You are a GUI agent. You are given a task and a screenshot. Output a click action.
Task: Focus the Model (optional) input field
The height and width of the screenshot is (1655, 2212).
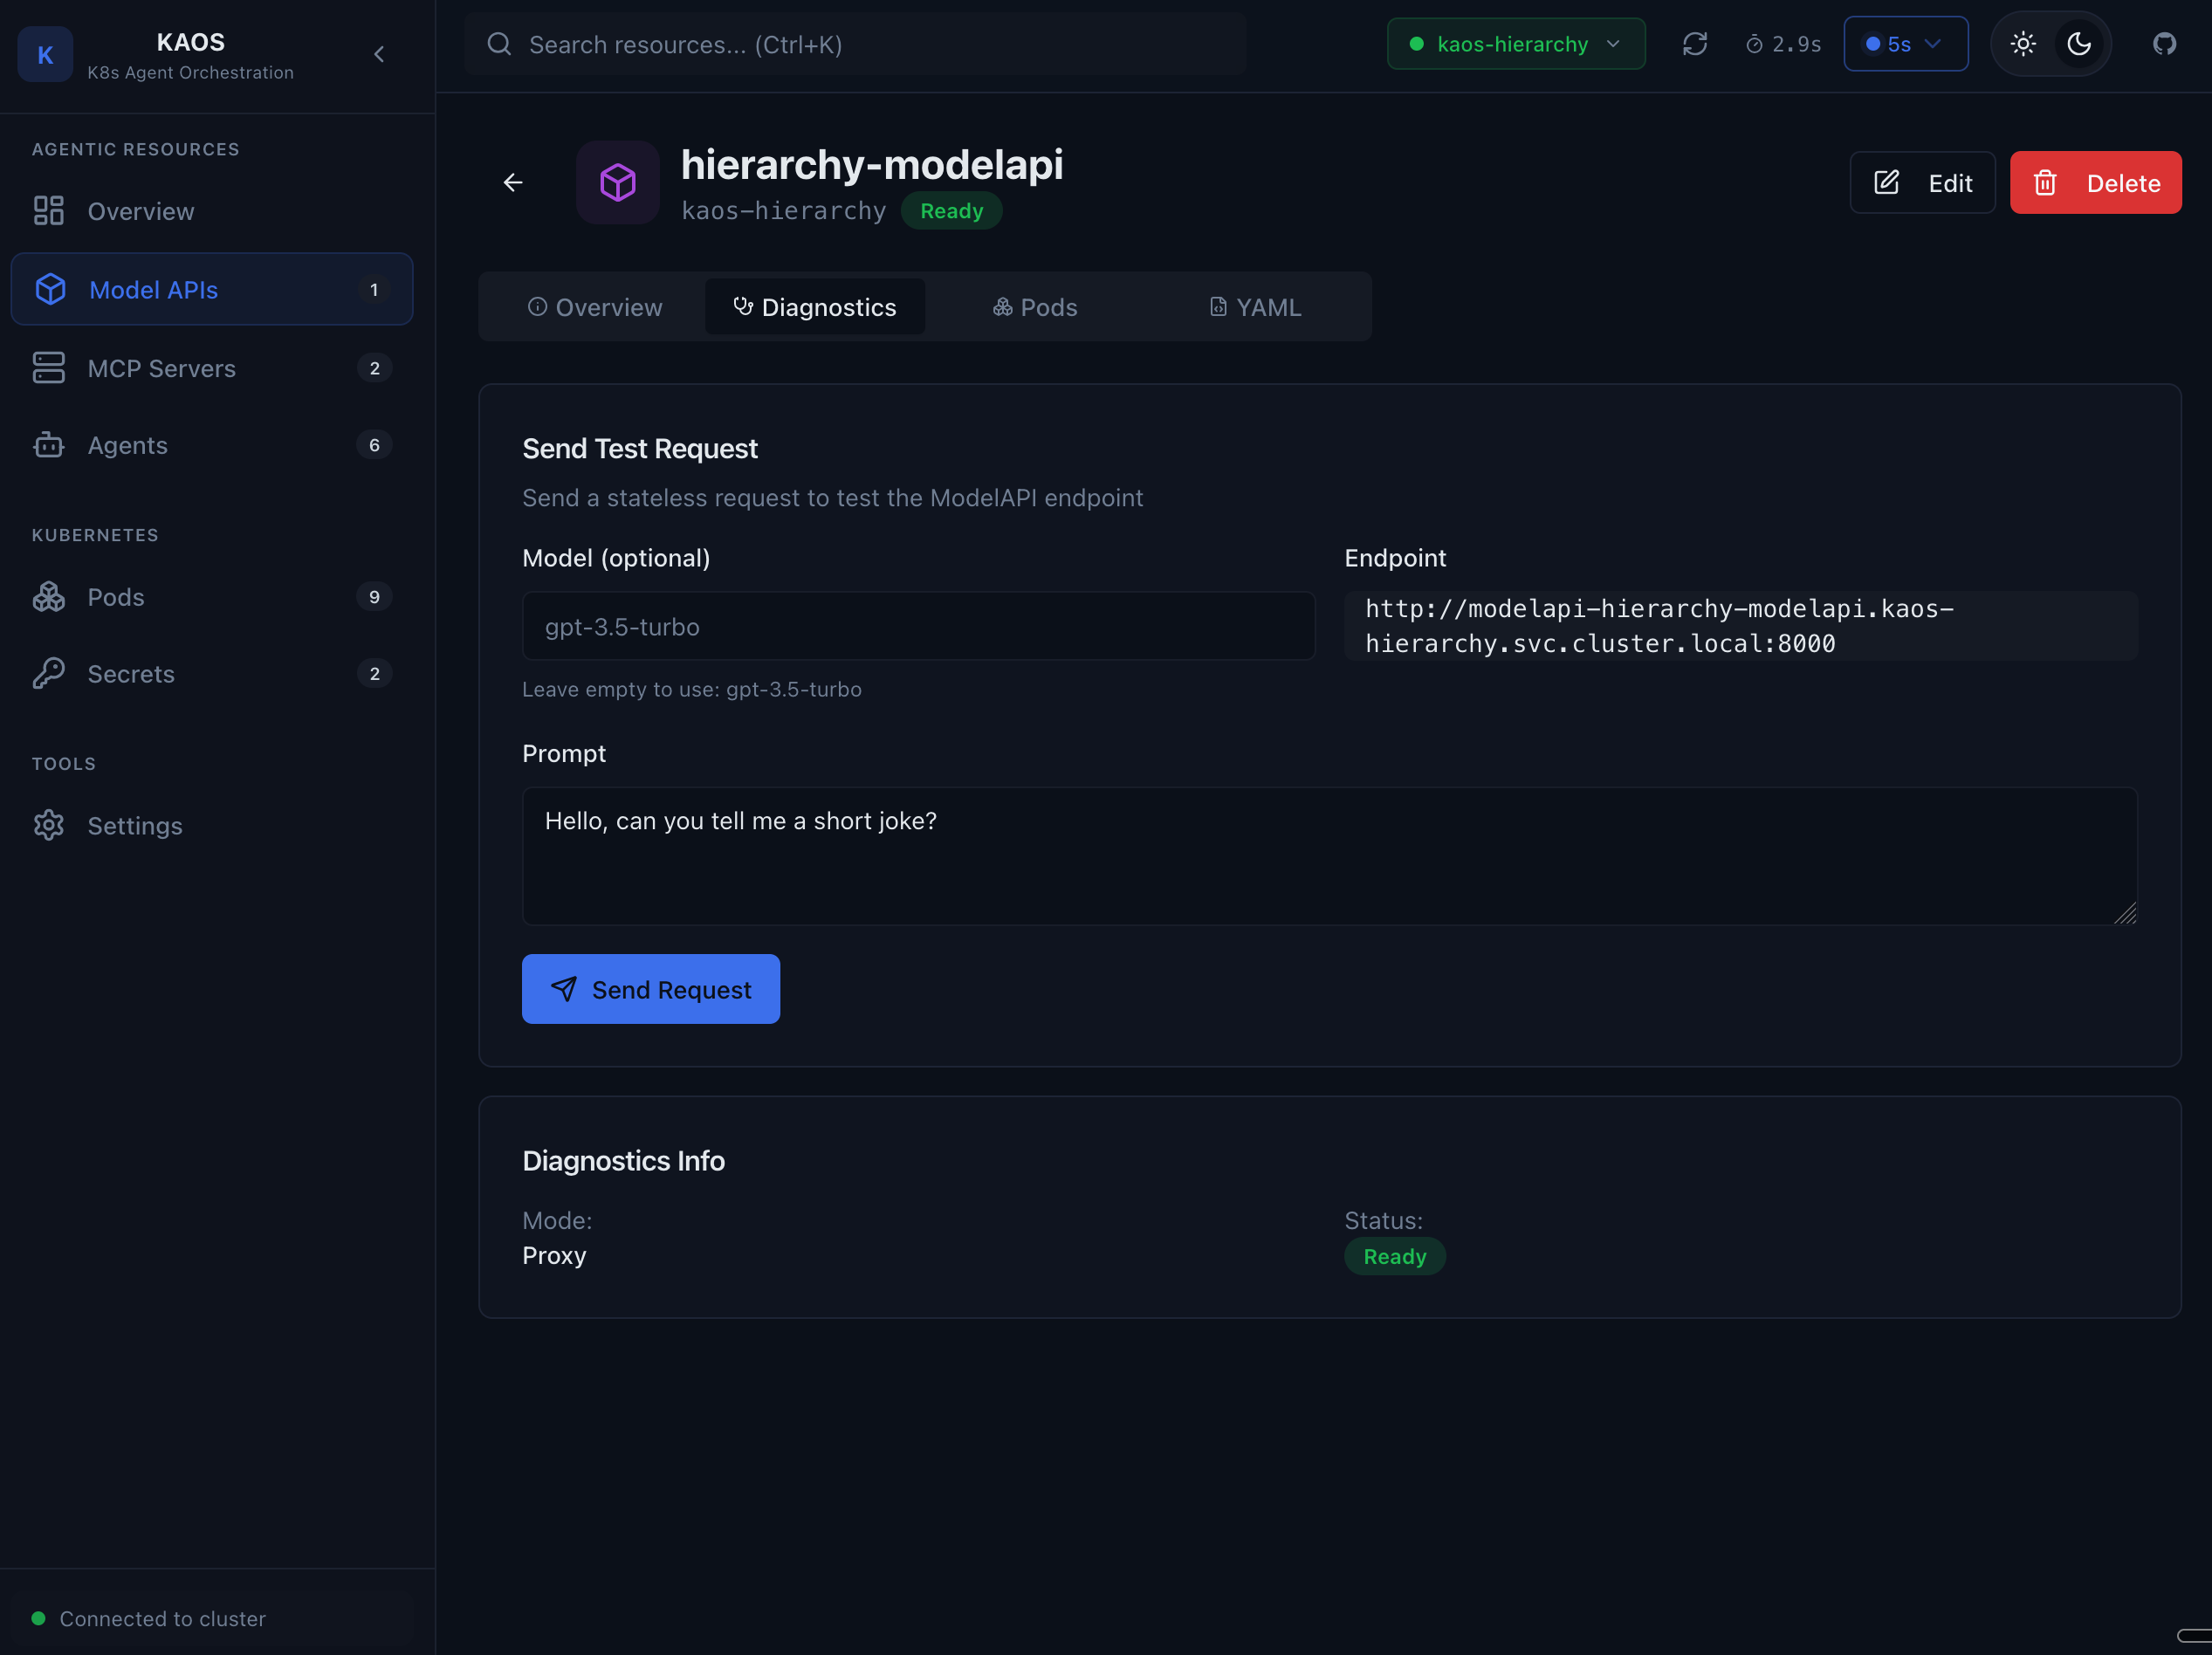point(917,627)
